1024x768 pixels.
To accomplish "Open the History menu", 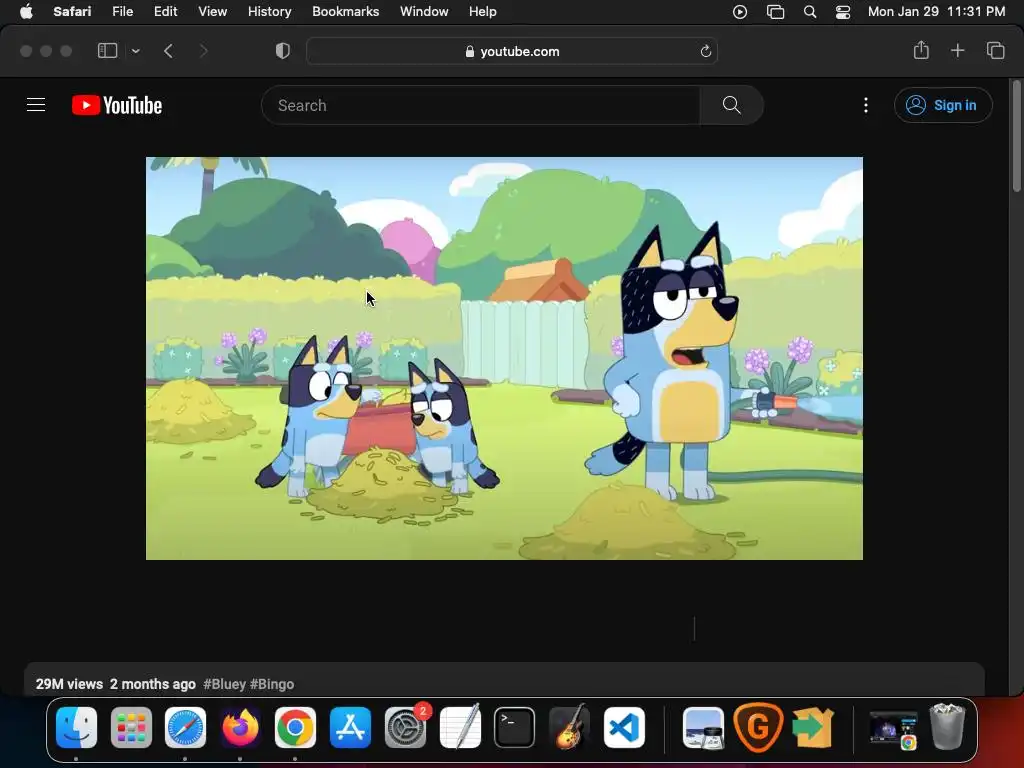I will coord(269,11).
